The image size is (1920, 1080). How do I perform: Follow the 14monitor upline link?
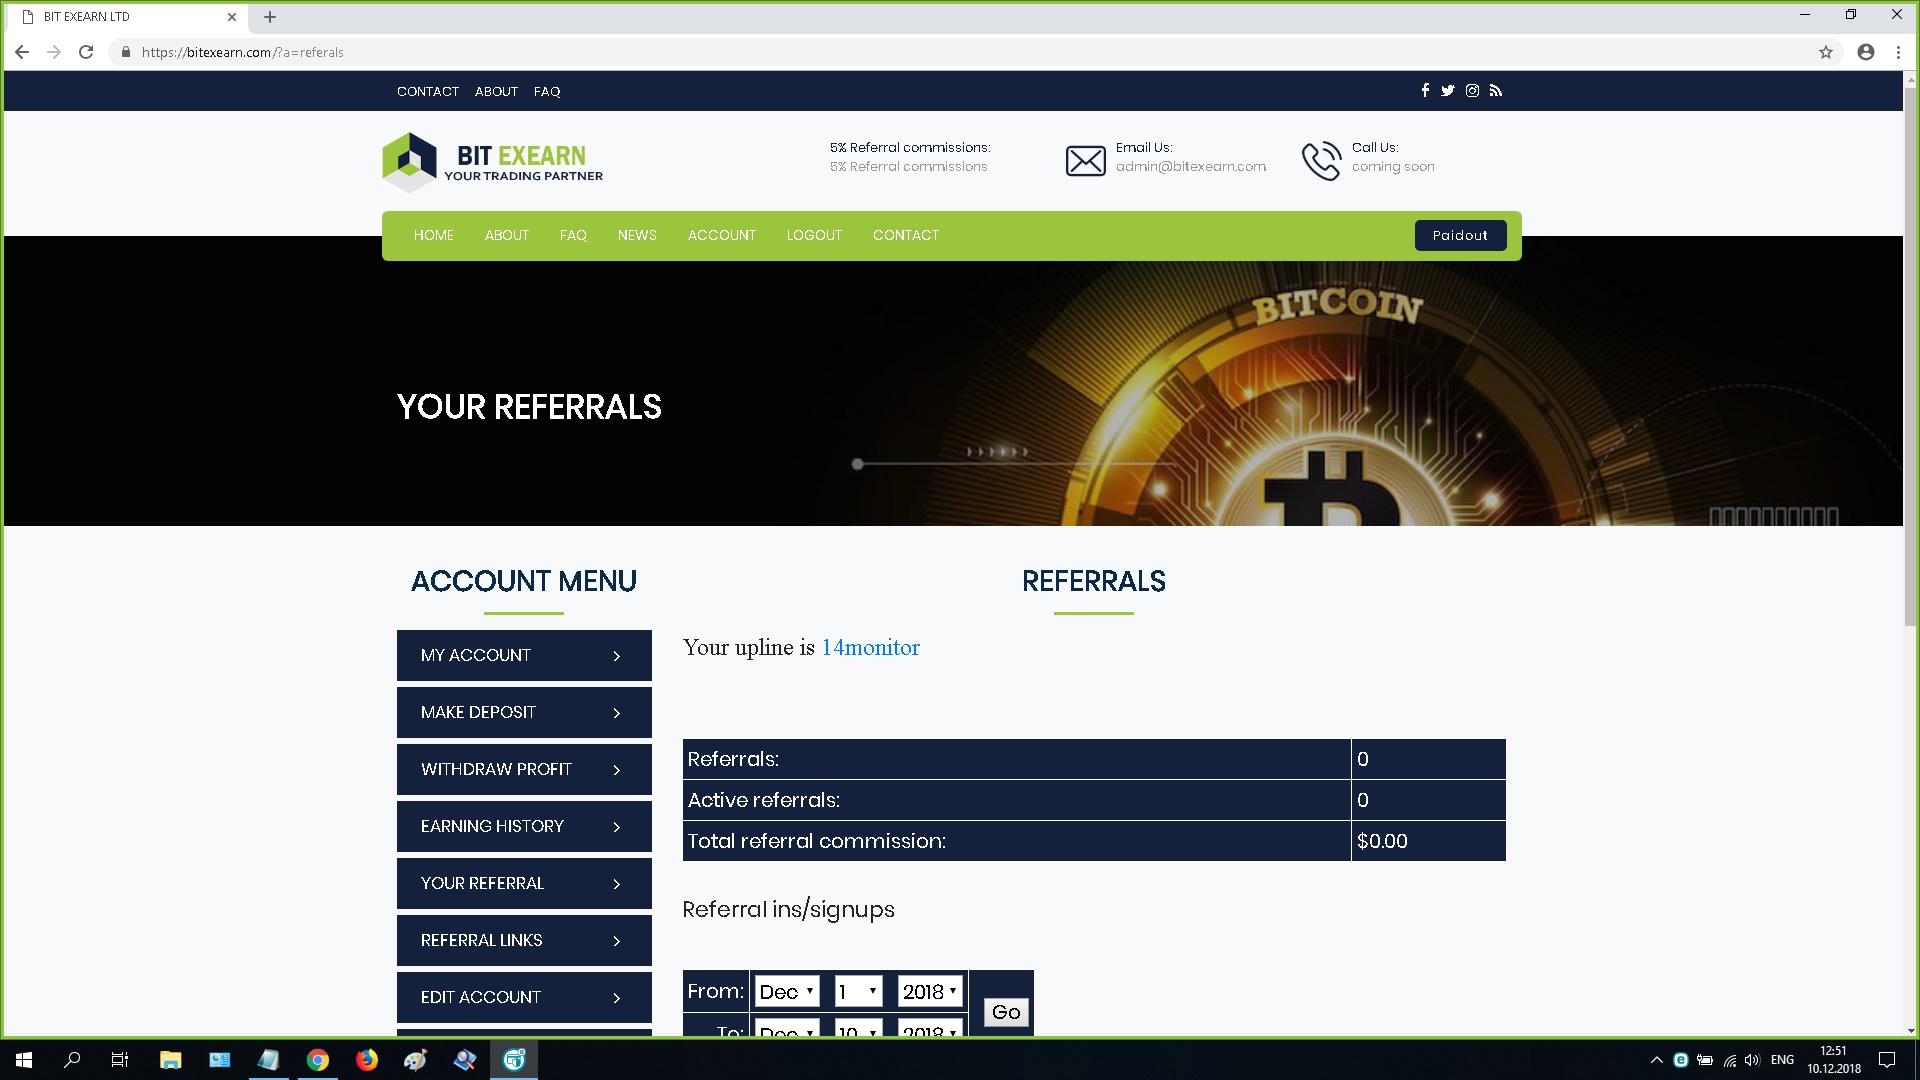870,648
